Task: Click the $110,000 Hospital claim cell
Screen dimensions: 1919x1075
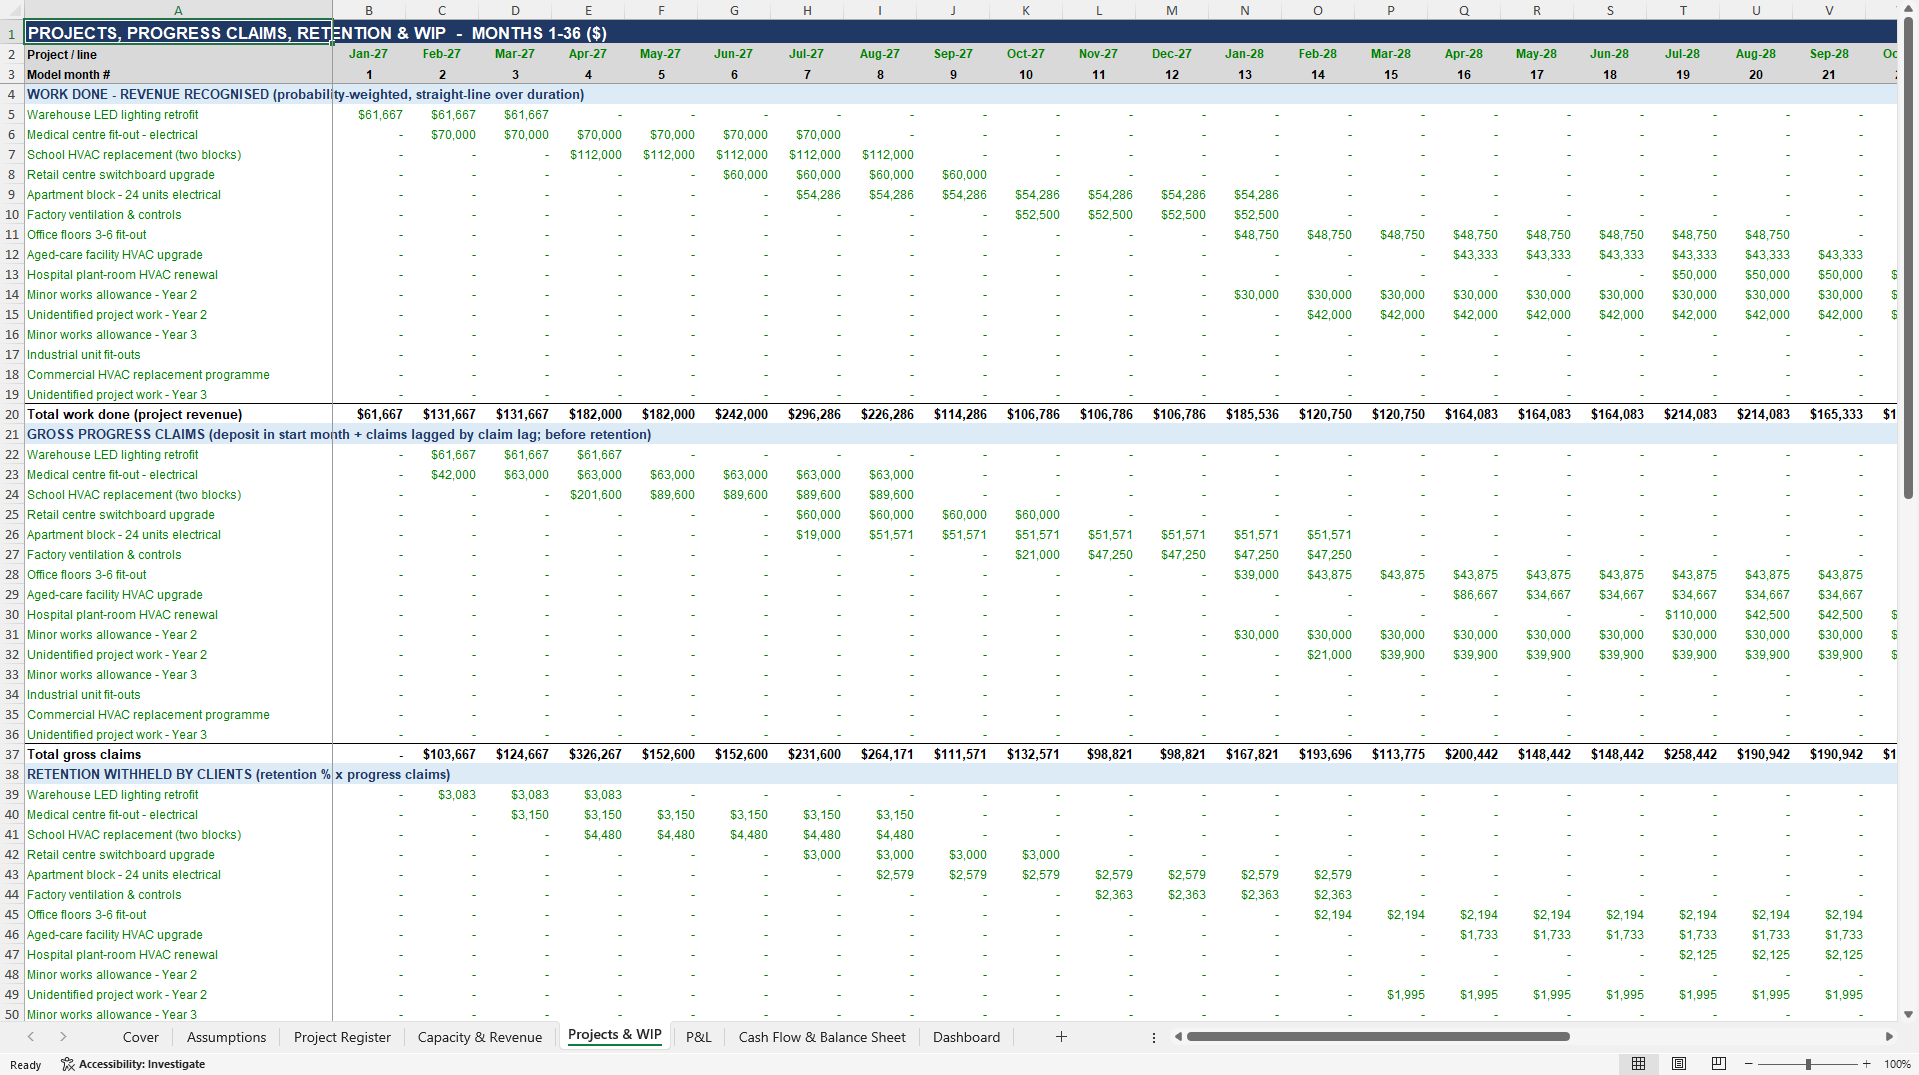Action: click(1683, 614)
